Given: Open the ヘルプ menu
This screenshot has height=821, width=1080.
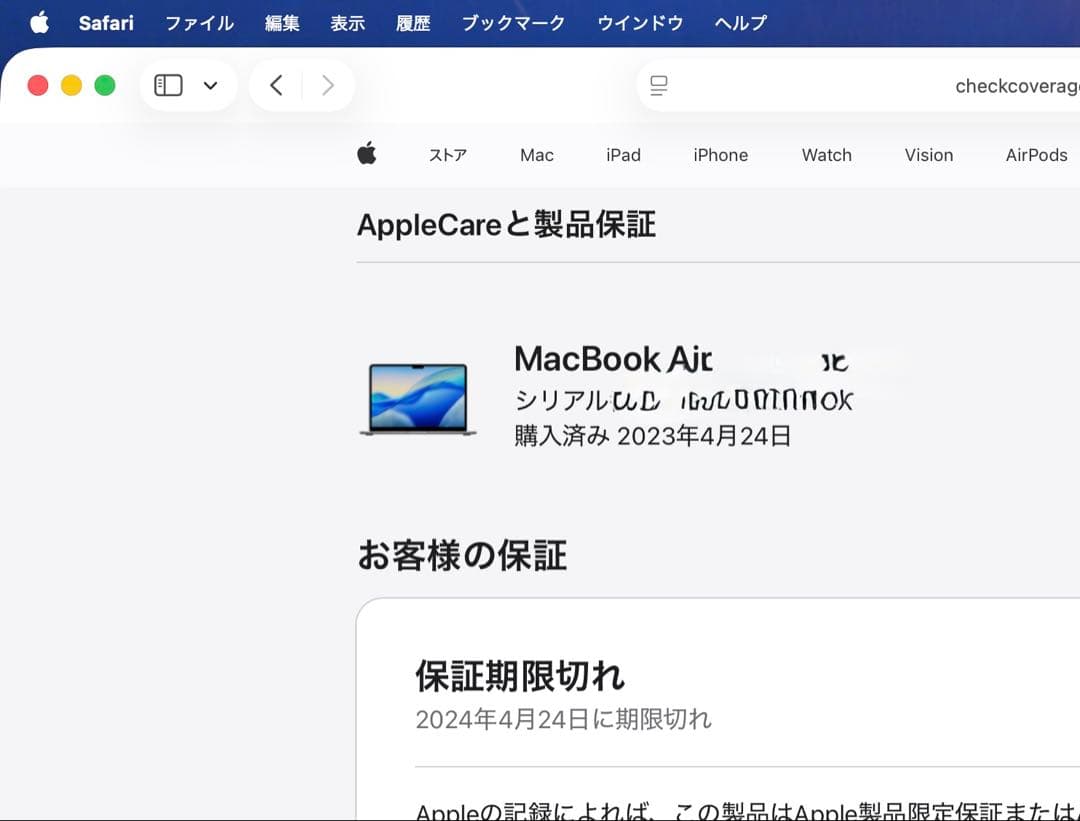Looking at the screenshot, I should coord(740,23).
